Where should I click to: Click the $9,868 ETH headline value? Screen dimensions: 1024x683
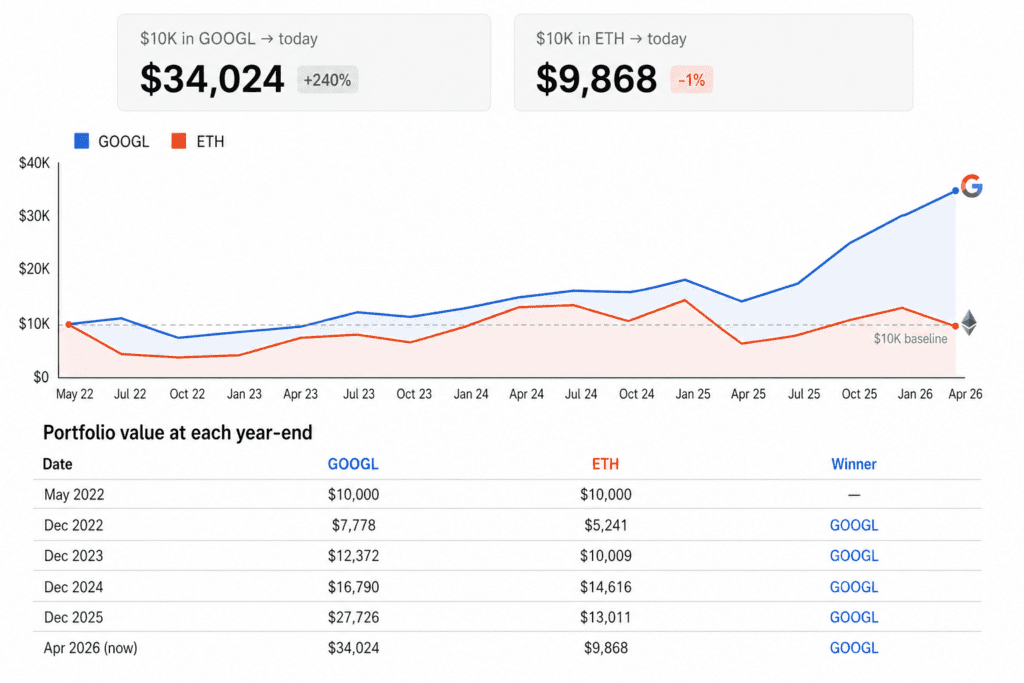[596, 79]
